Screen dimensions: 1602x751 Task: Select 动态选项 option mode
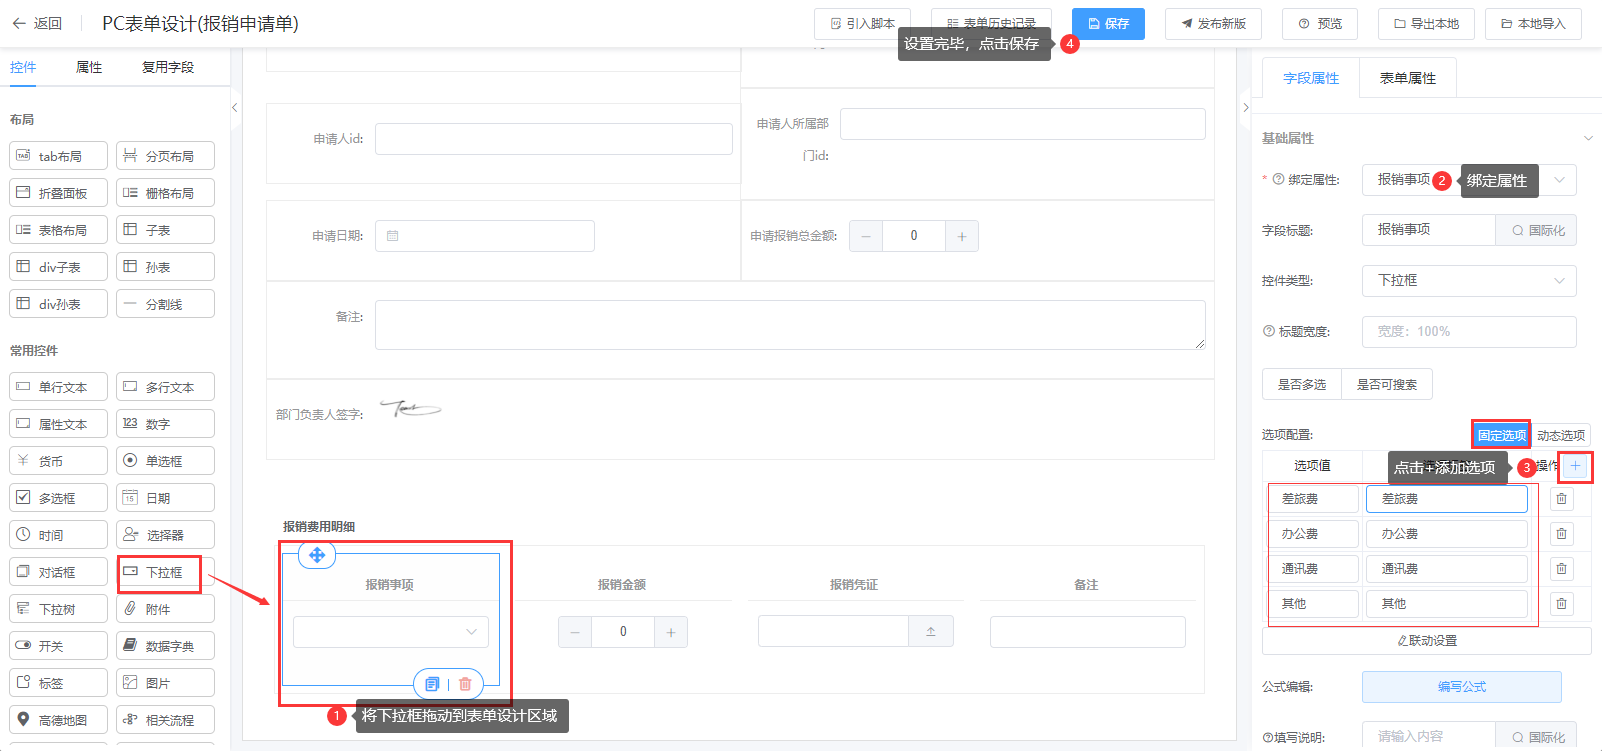point(1560,435)
